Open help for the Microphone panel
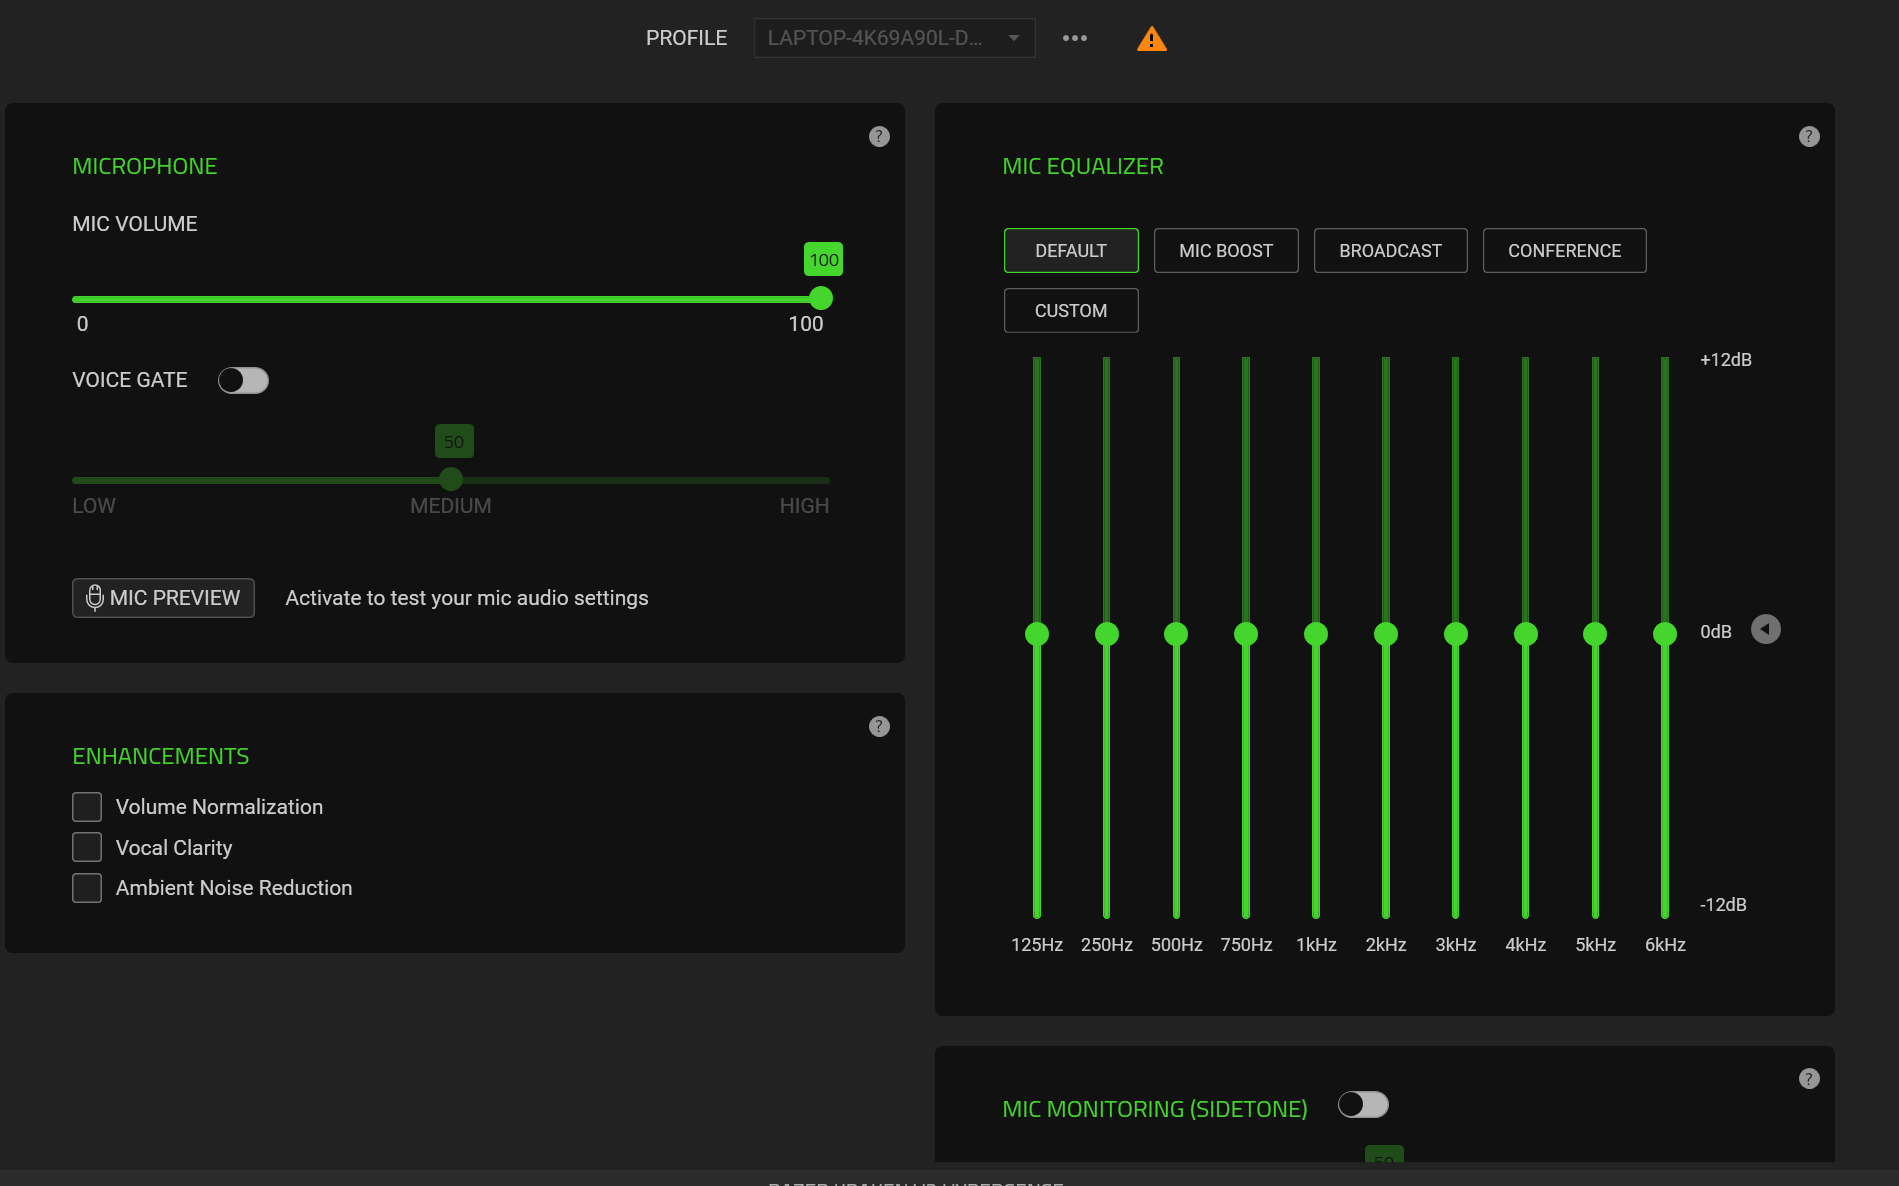The height and width of the screenshot is (1186, 1899). point(879,137)
